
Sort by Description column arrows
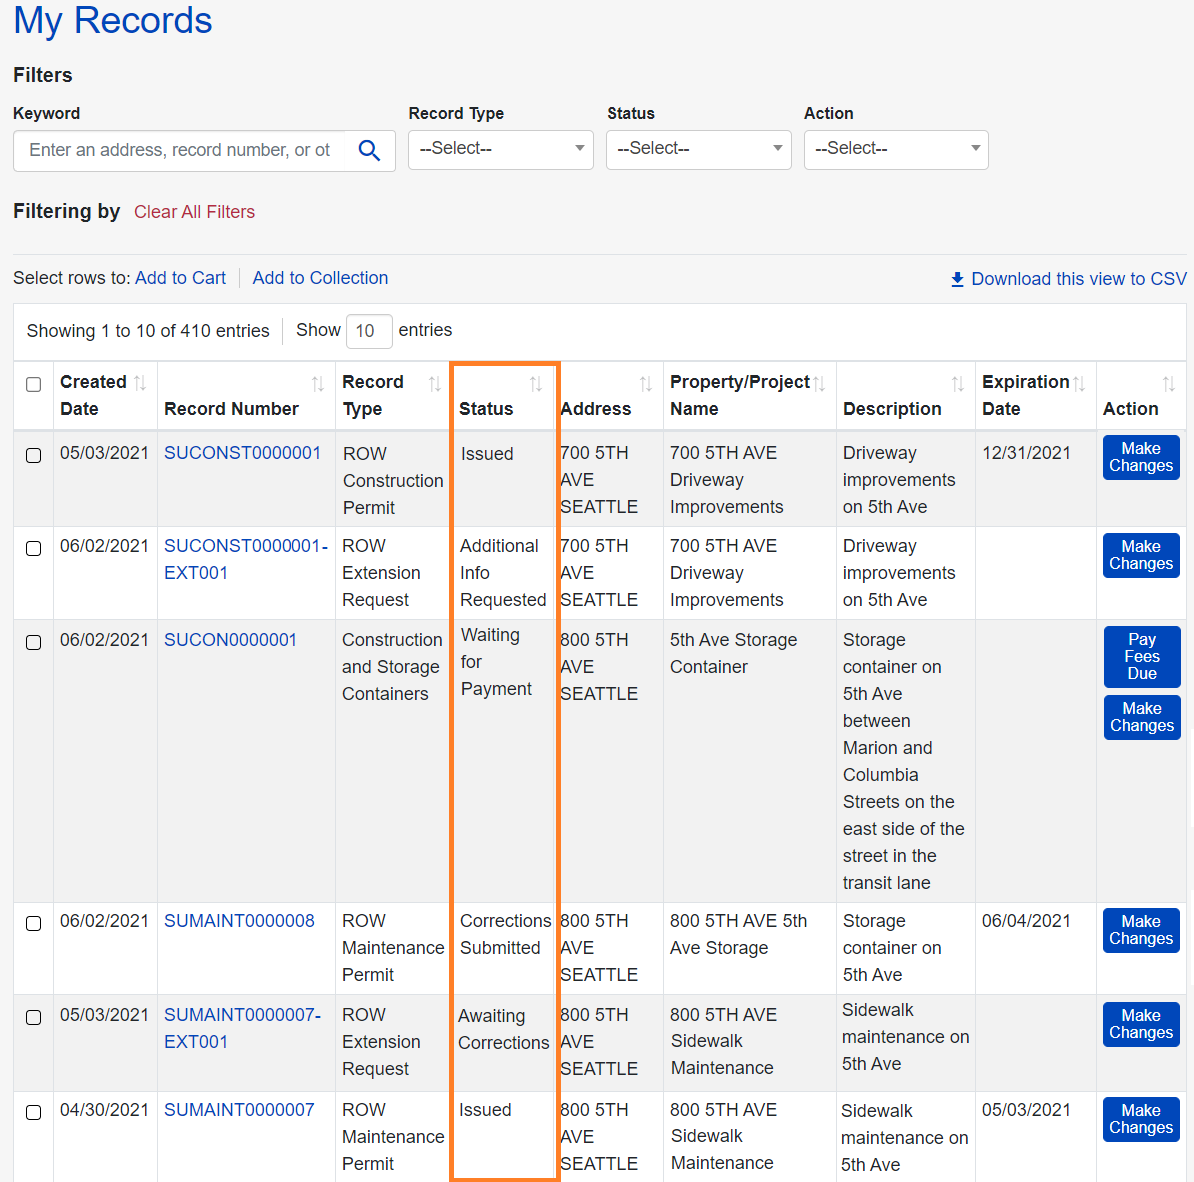957,384
